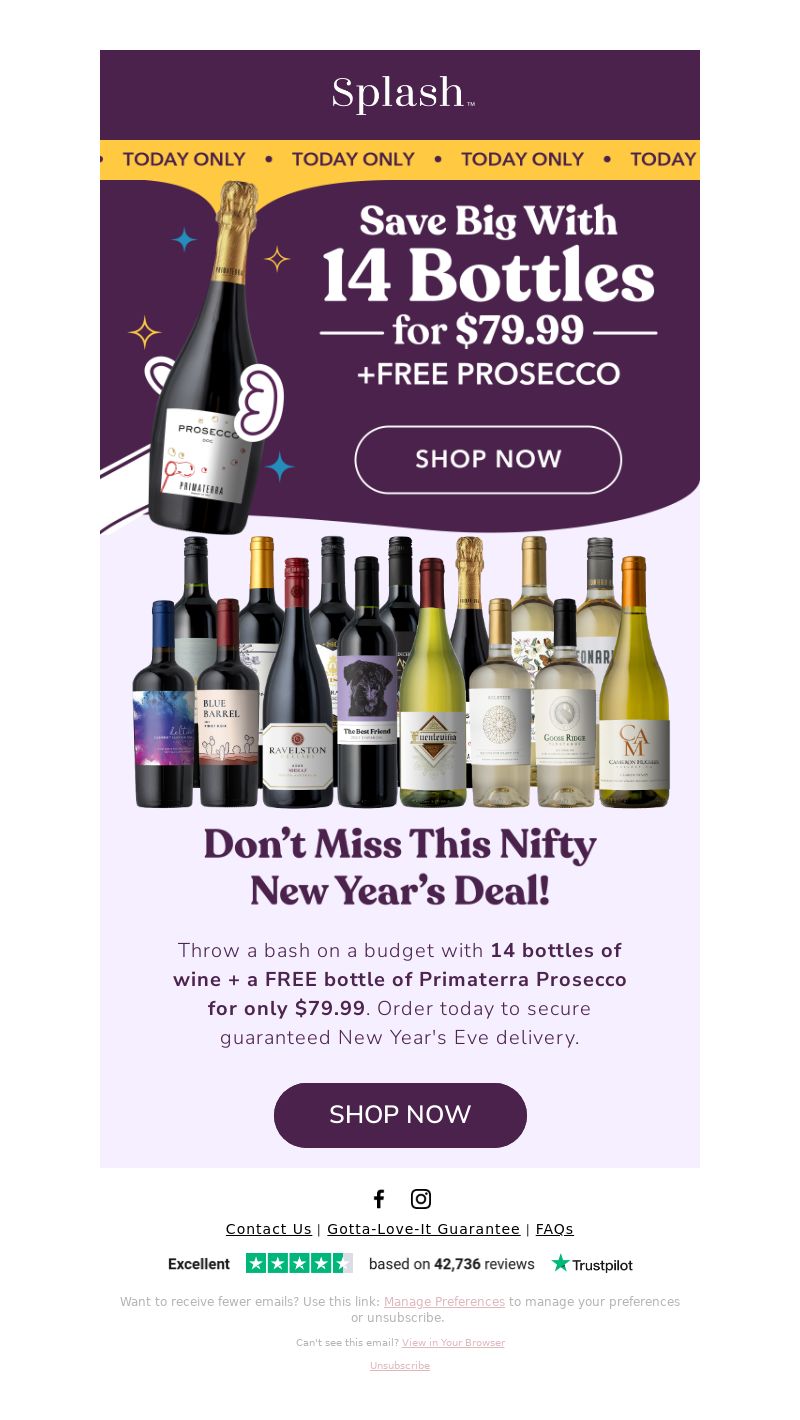The image size is (800, 1420).
Task: Click the TODAY ONLY yellow banner
Action: click(x=400, y=160)
